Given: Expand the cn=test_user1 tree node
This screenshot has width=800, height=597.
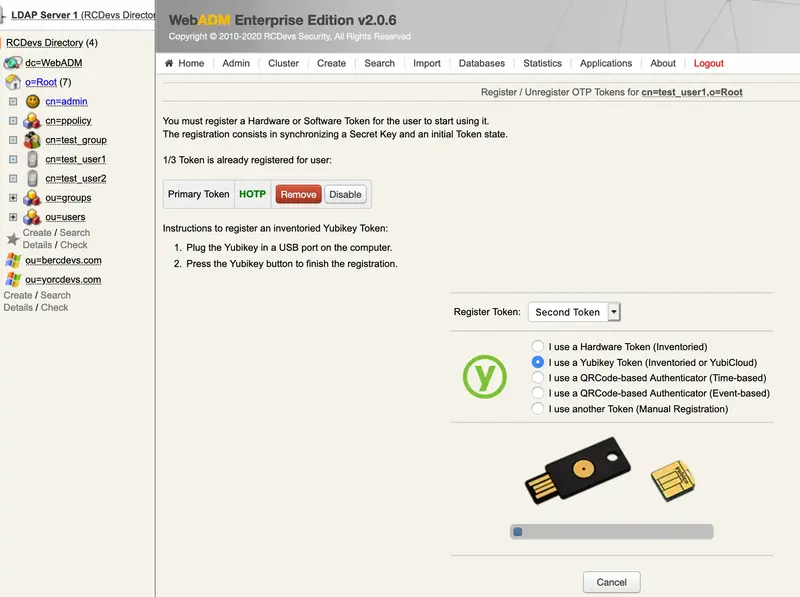Looking at the screenshot, I should pyautogui.click(x=13, y=159).
